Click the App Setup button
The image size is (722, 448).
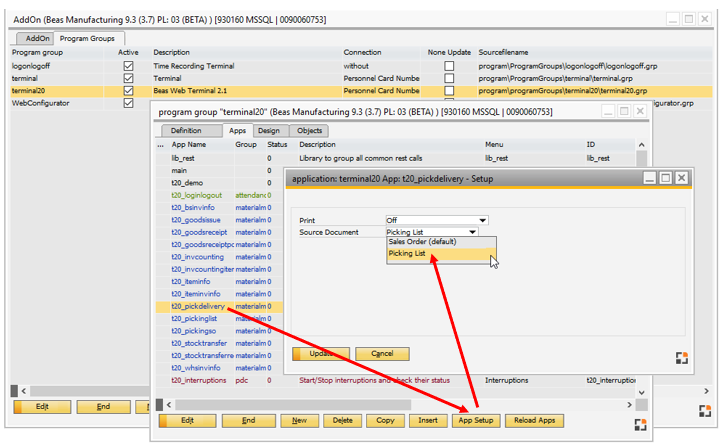coord(475,421)
